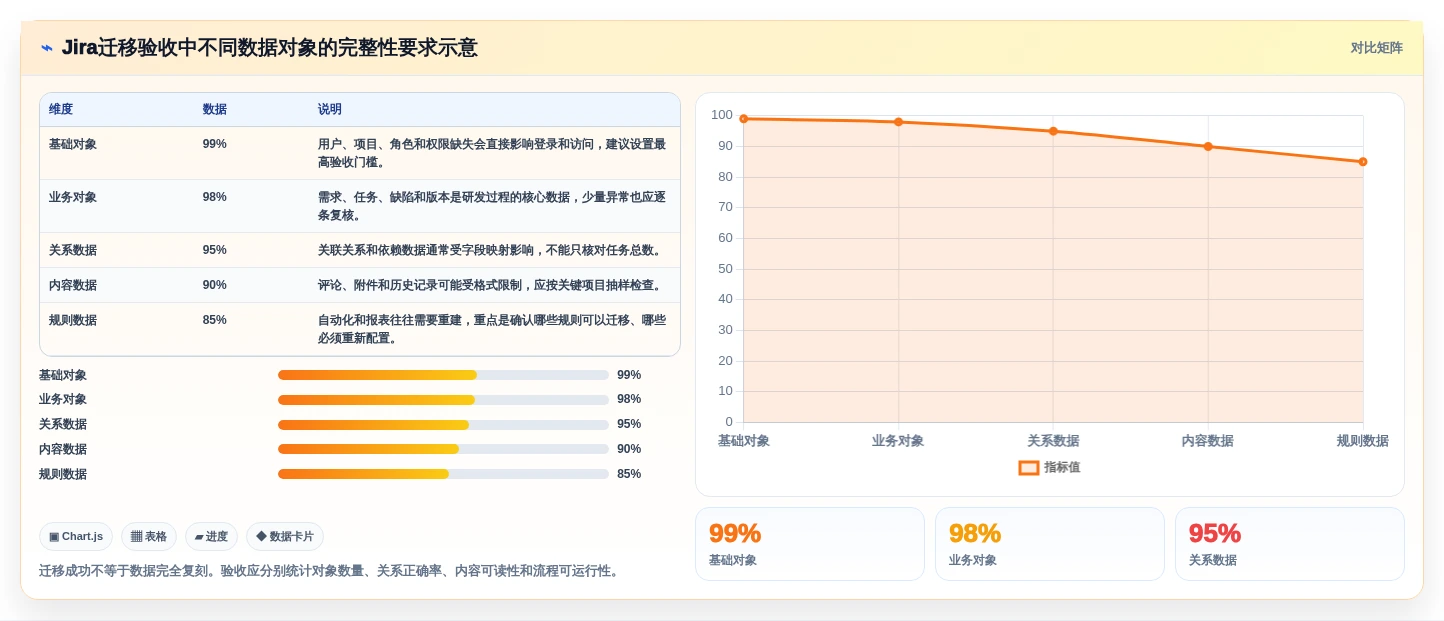Screen dimensions: 1444x621
Task: Click the 85% value in table
Action: coord(215,320)
